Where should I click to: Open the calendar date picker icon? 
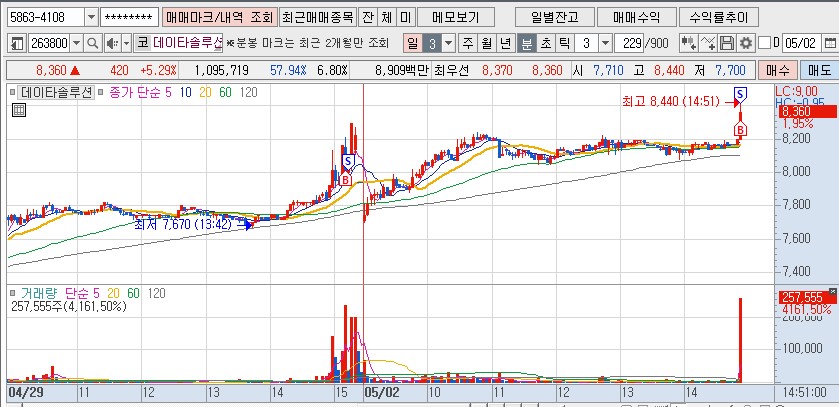(831, 43)
